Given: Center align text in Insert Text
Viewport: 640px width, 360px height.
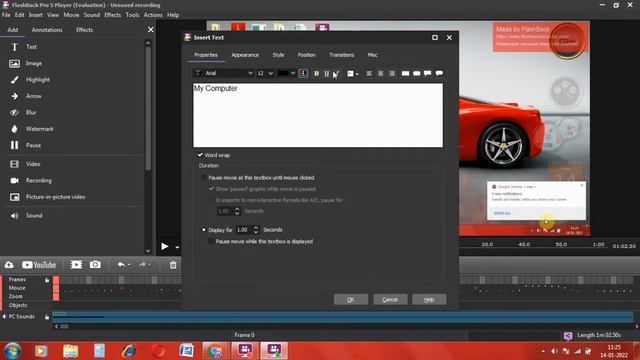Looking at the screenshot, I should (380, 73).
